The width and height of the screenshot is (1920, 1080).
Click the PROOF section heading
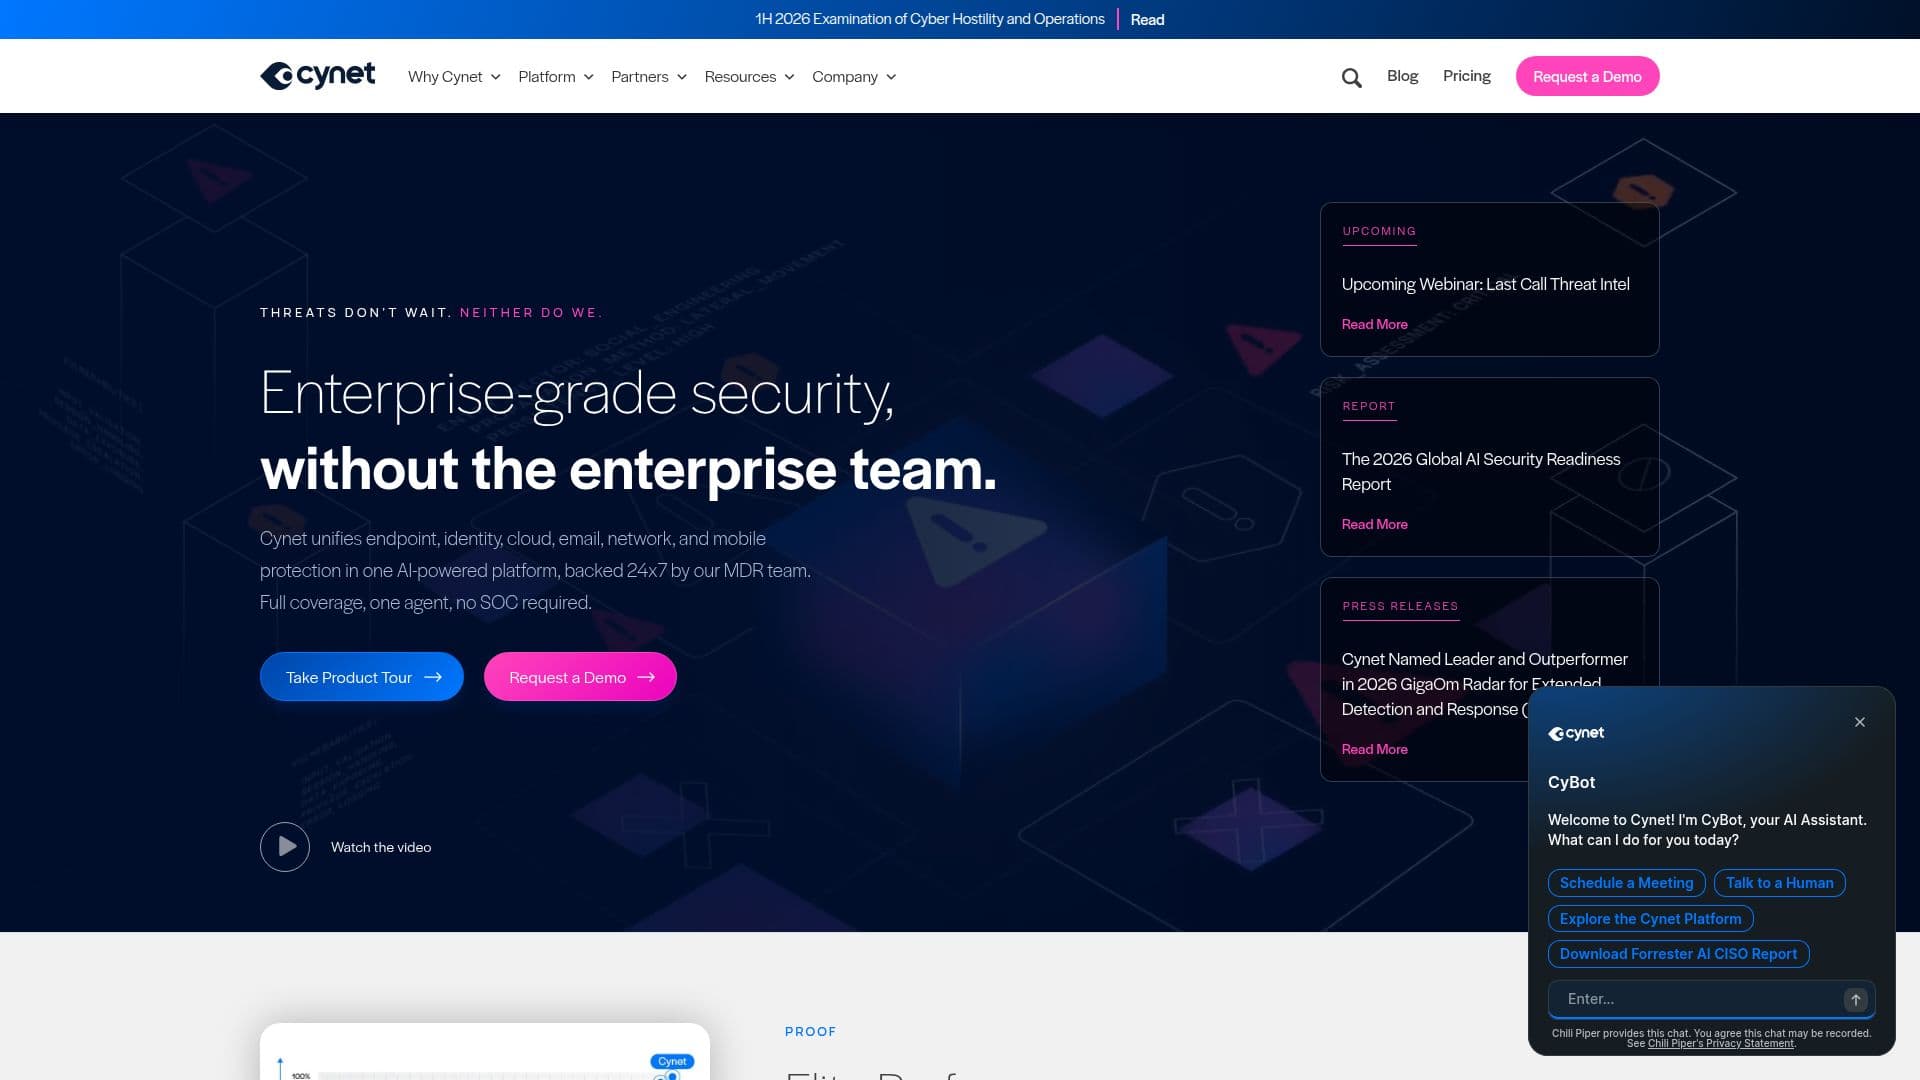pos(810,1031)
